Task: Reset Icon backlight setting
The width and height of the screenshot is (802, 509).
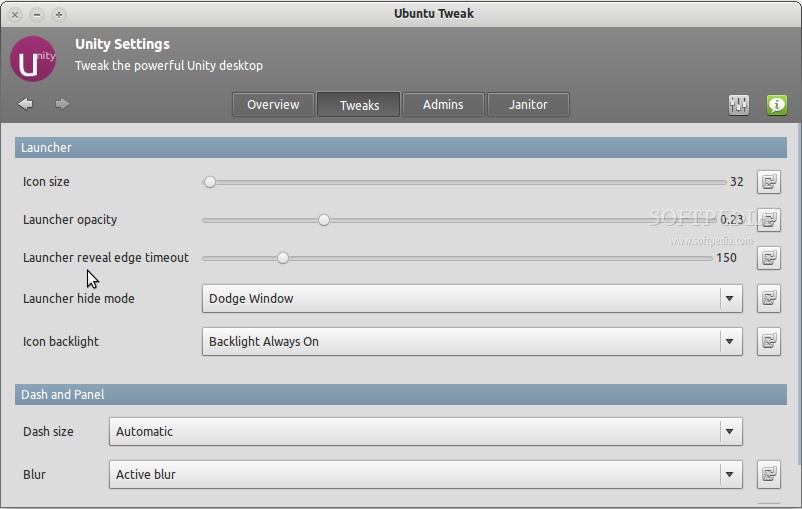Action: point(769,341)
